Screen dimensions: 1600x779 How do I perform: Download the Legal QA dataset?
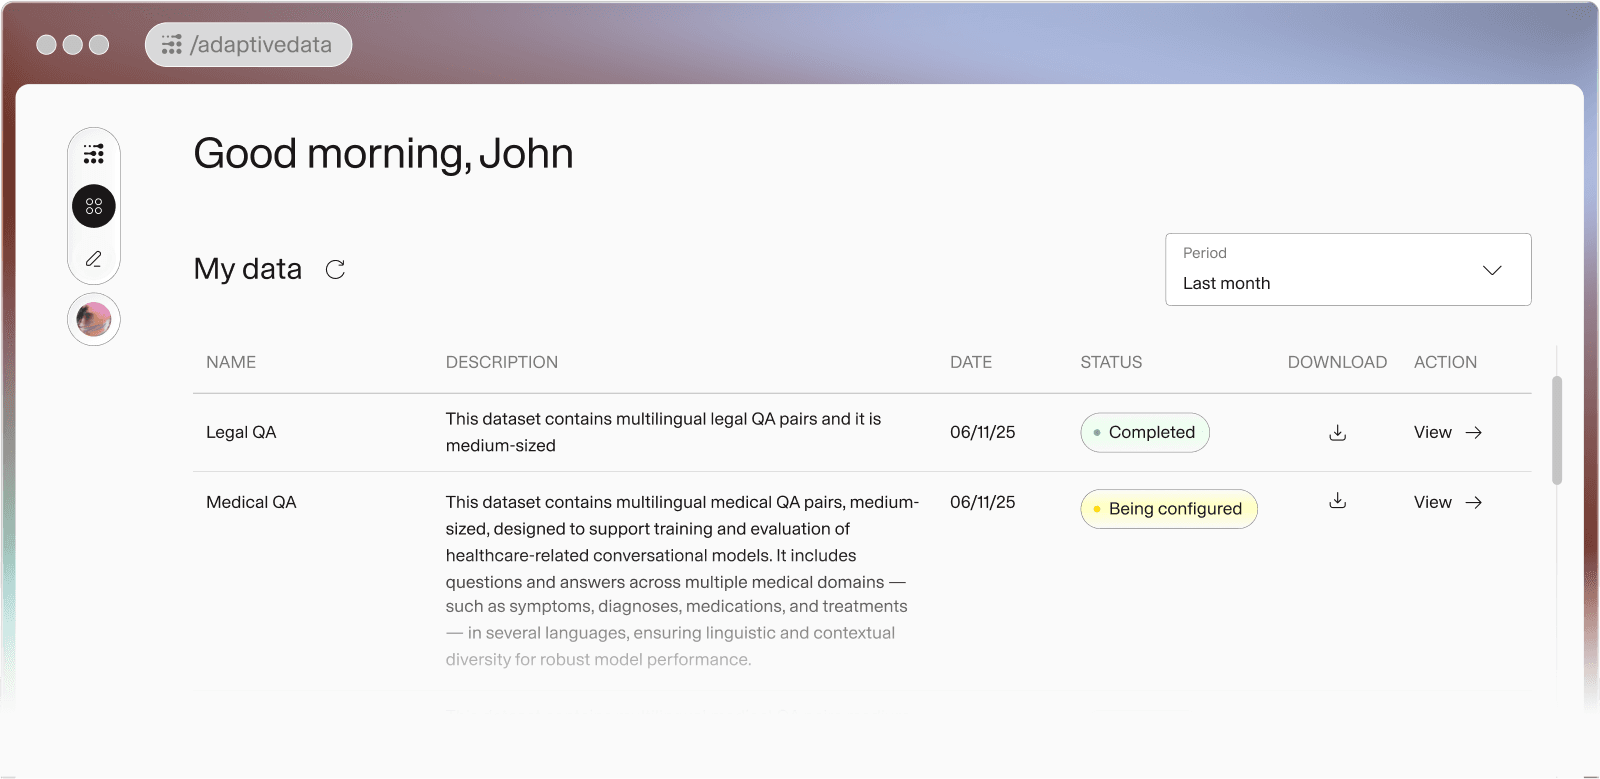(x=1337, y=433)
